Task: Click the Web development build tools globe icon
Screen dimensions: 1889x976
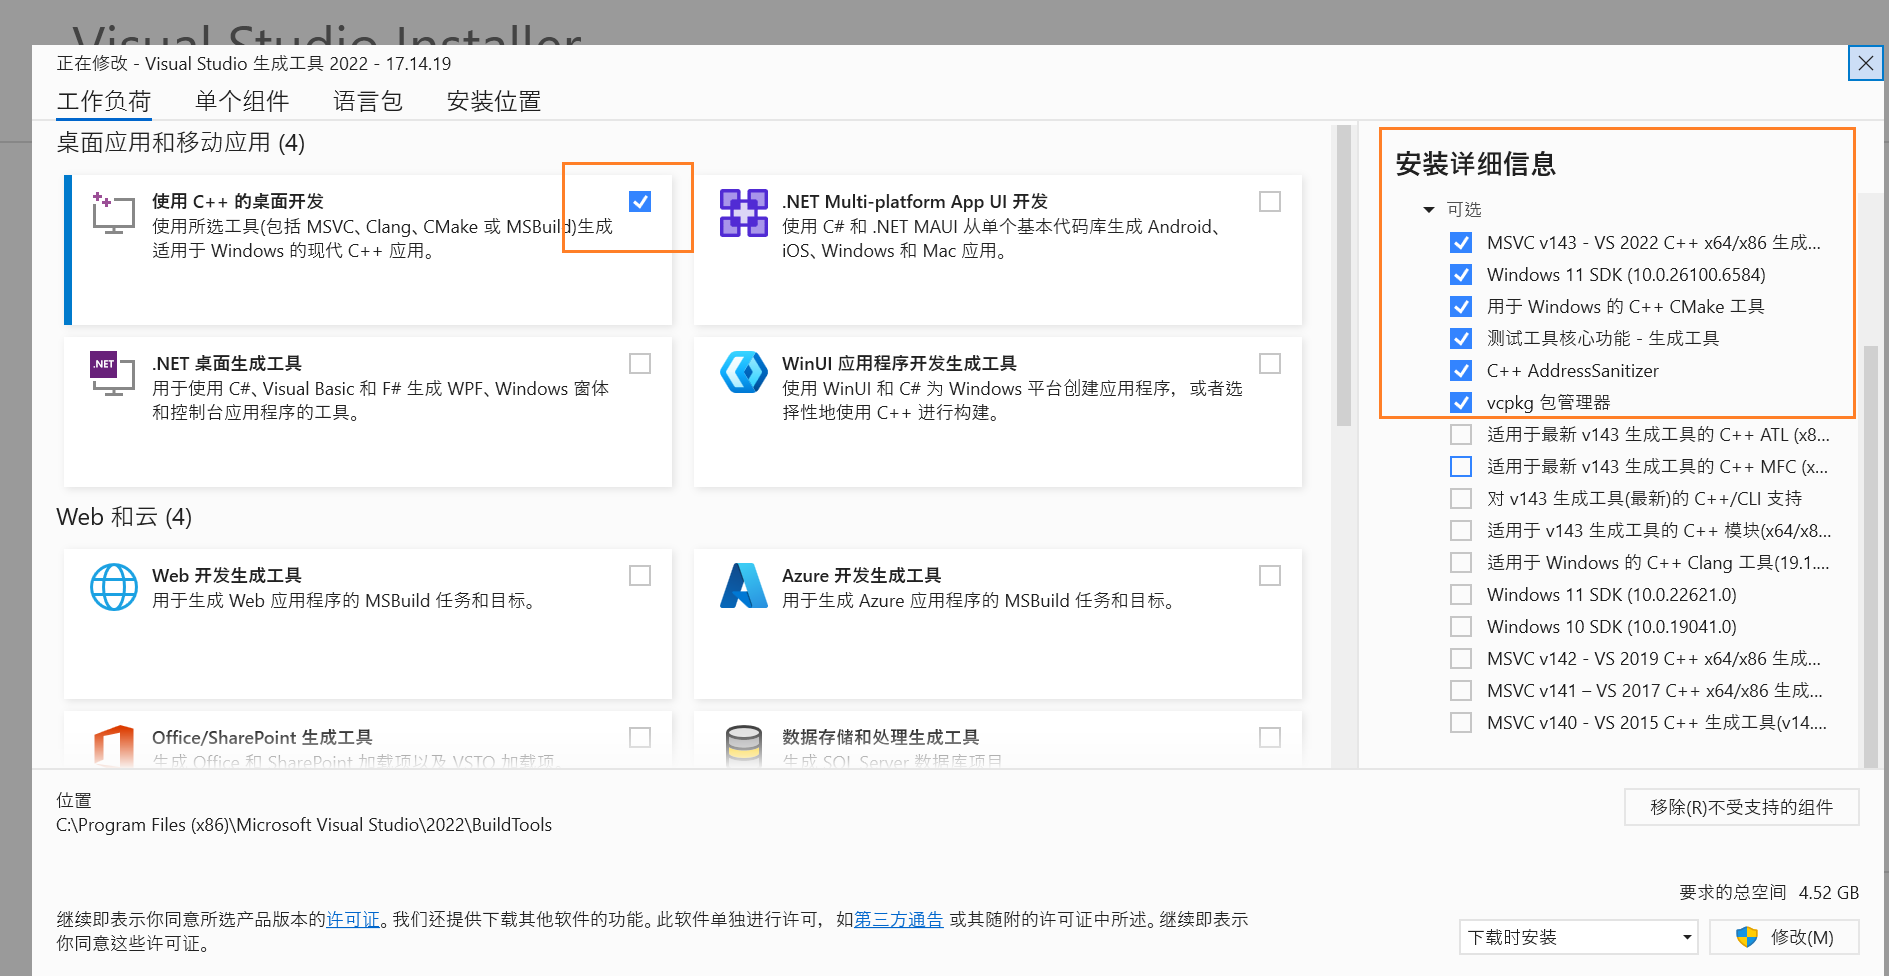Action: coord(113,587)
